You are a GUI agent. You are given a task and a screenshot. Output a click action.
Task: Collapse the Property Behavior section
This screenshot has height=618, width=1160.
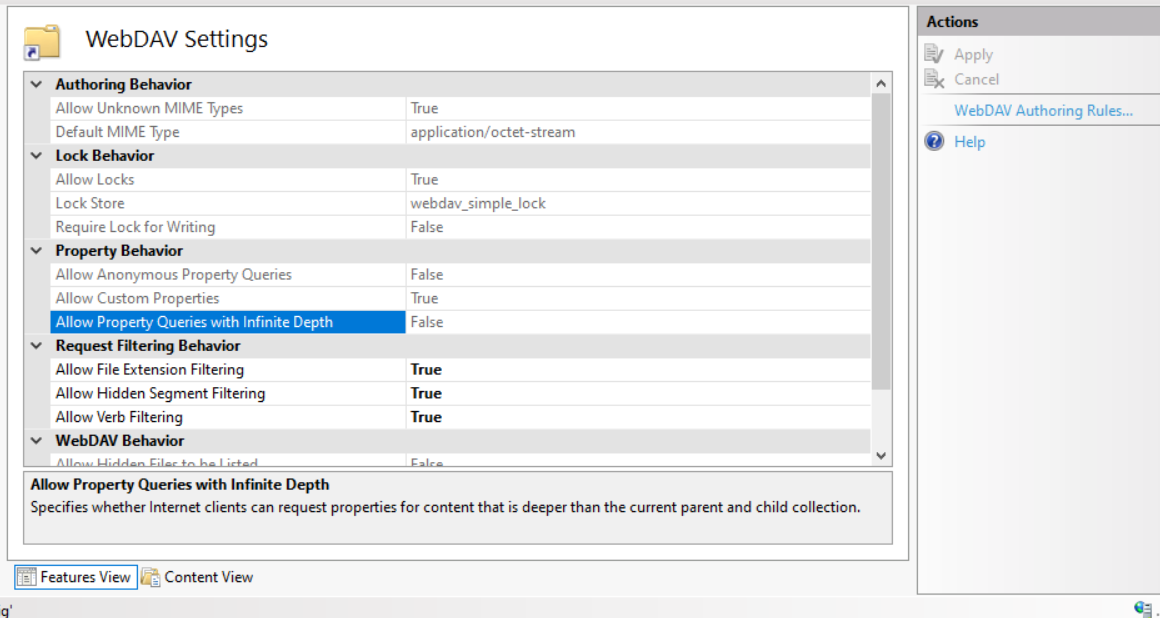click(37, 251)
